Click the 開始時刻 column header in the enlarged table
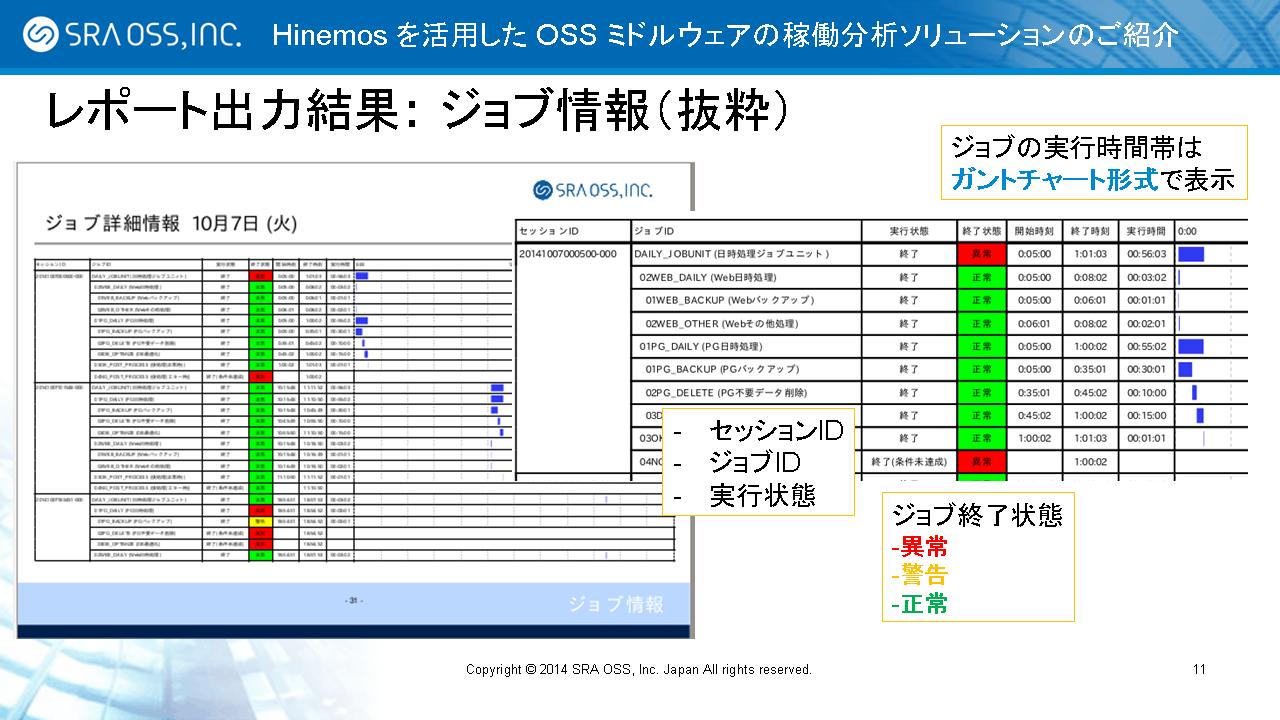The image size is (1280, 720). click(1034, 231)
